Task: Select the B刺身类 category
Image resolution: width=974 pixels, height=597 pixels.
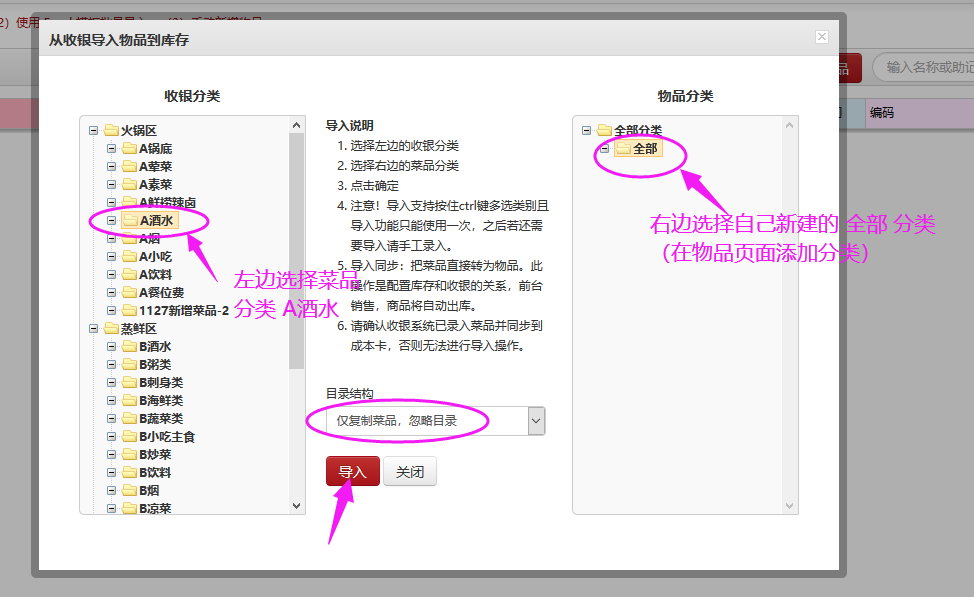Action: (x=161, y=383)
